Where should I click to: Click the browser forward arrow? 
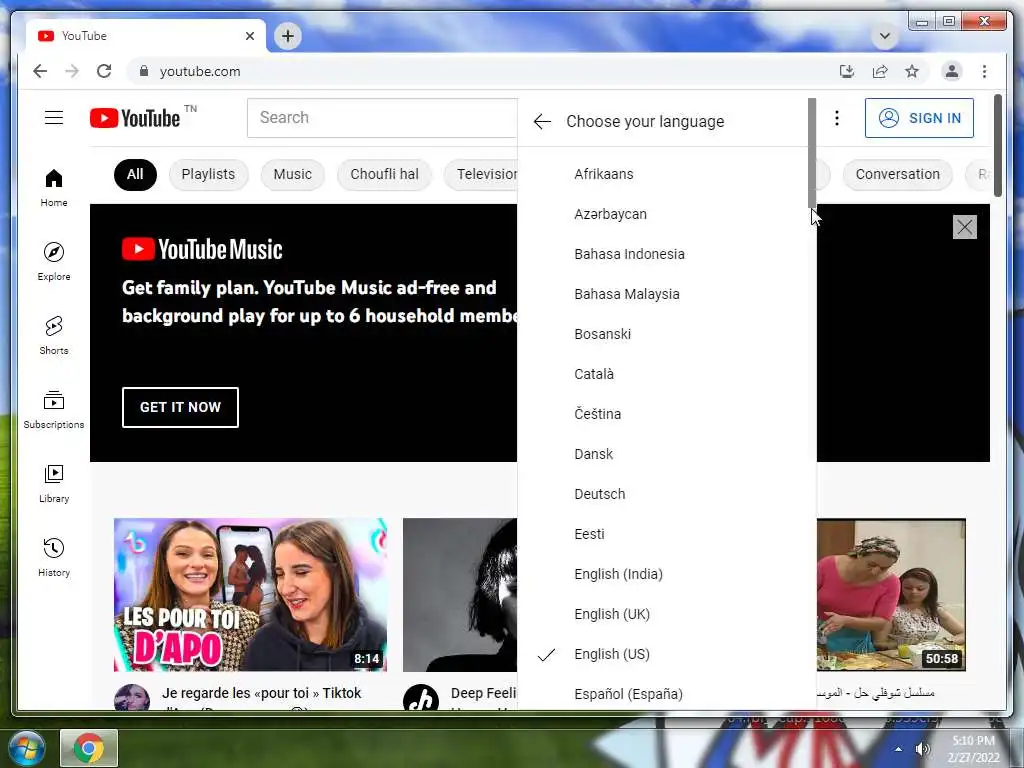click(x=72, y=71)
